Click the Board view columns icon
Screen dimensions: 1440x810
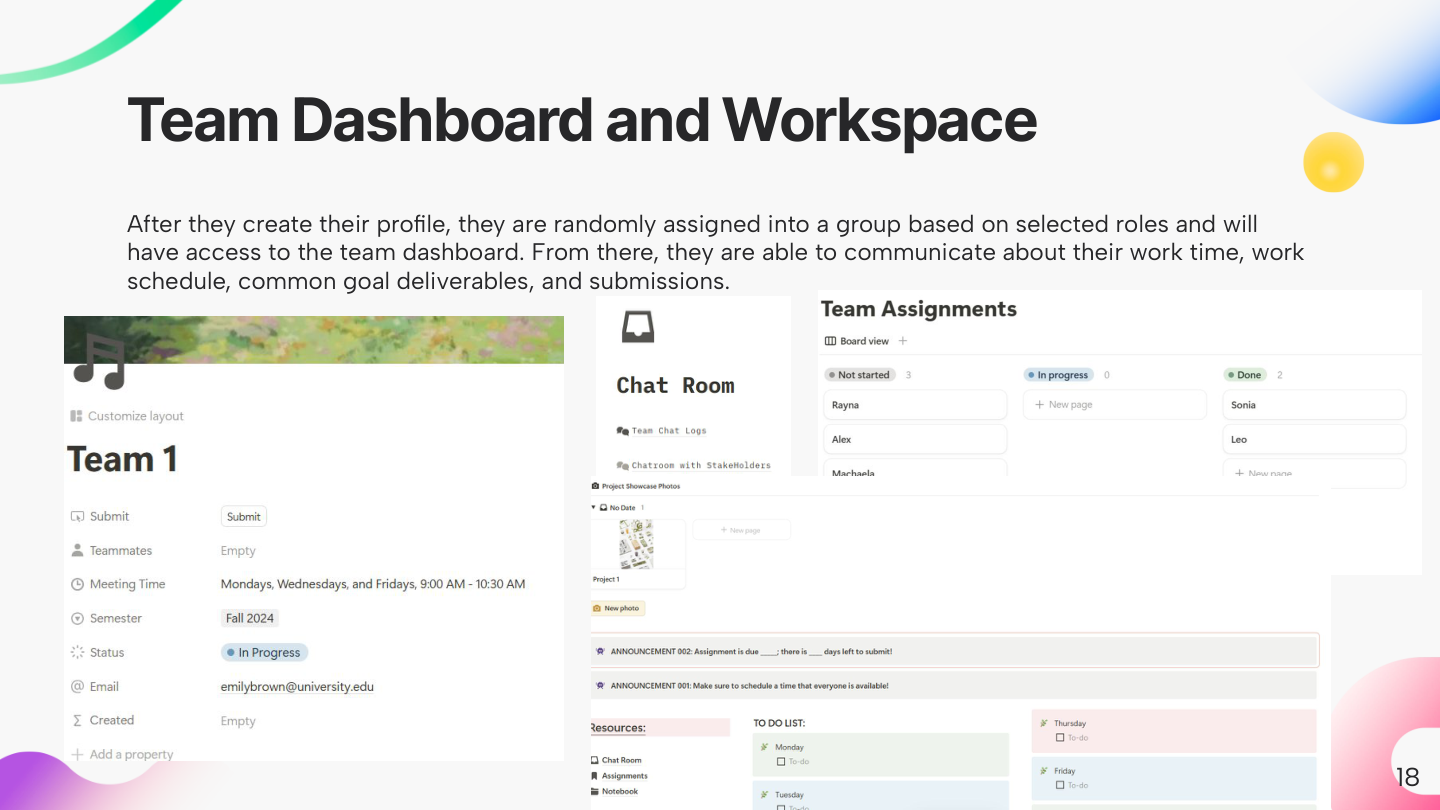[x=830, y=341]
